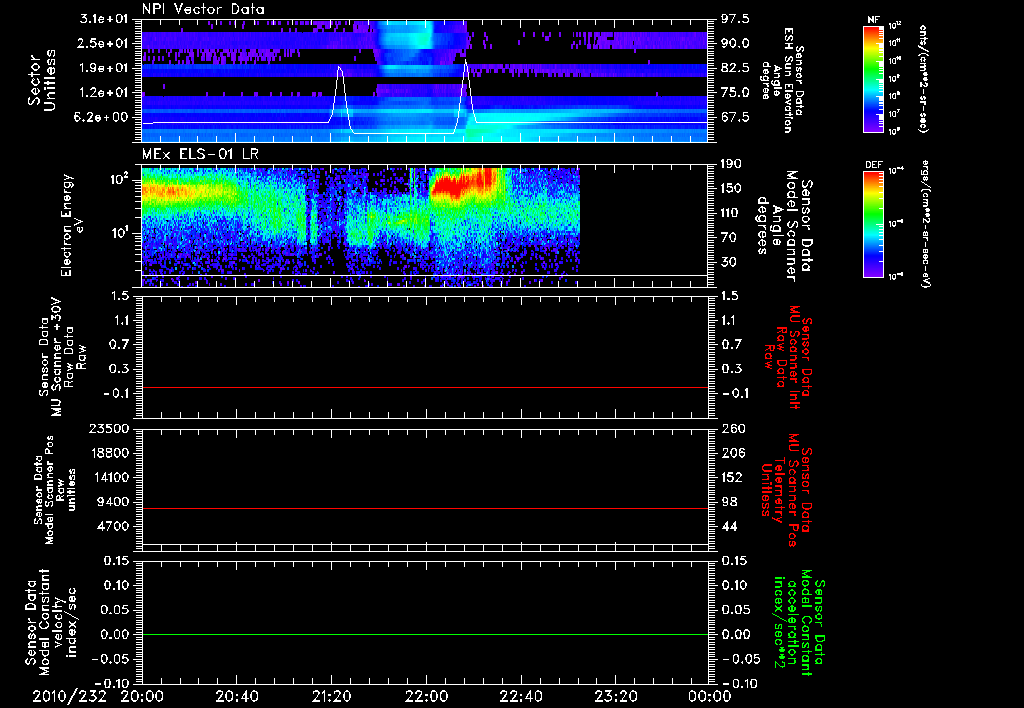Image resolution: width=1024 pixels, height=708 pixels.
Task: Click the green line in velocity plot
Action: [425, 634]
